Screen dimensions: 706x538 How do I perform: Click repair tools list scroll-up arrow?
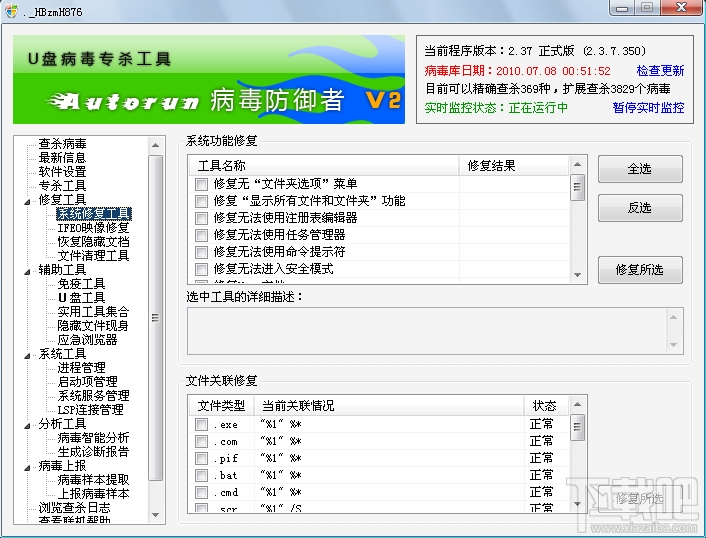pos(578,164)
